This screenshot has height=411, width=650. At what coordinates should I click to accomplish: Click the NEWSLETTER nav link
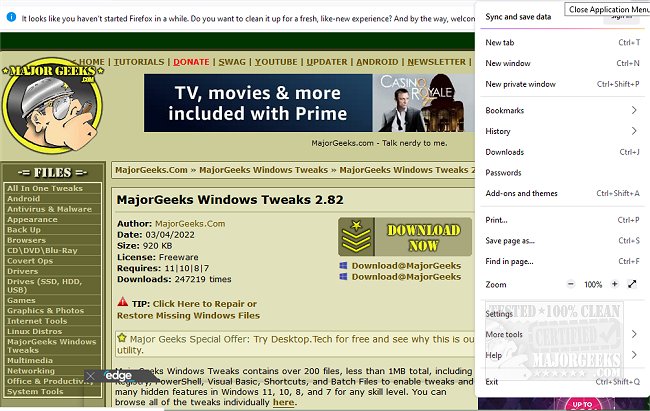tap(436, 62)
